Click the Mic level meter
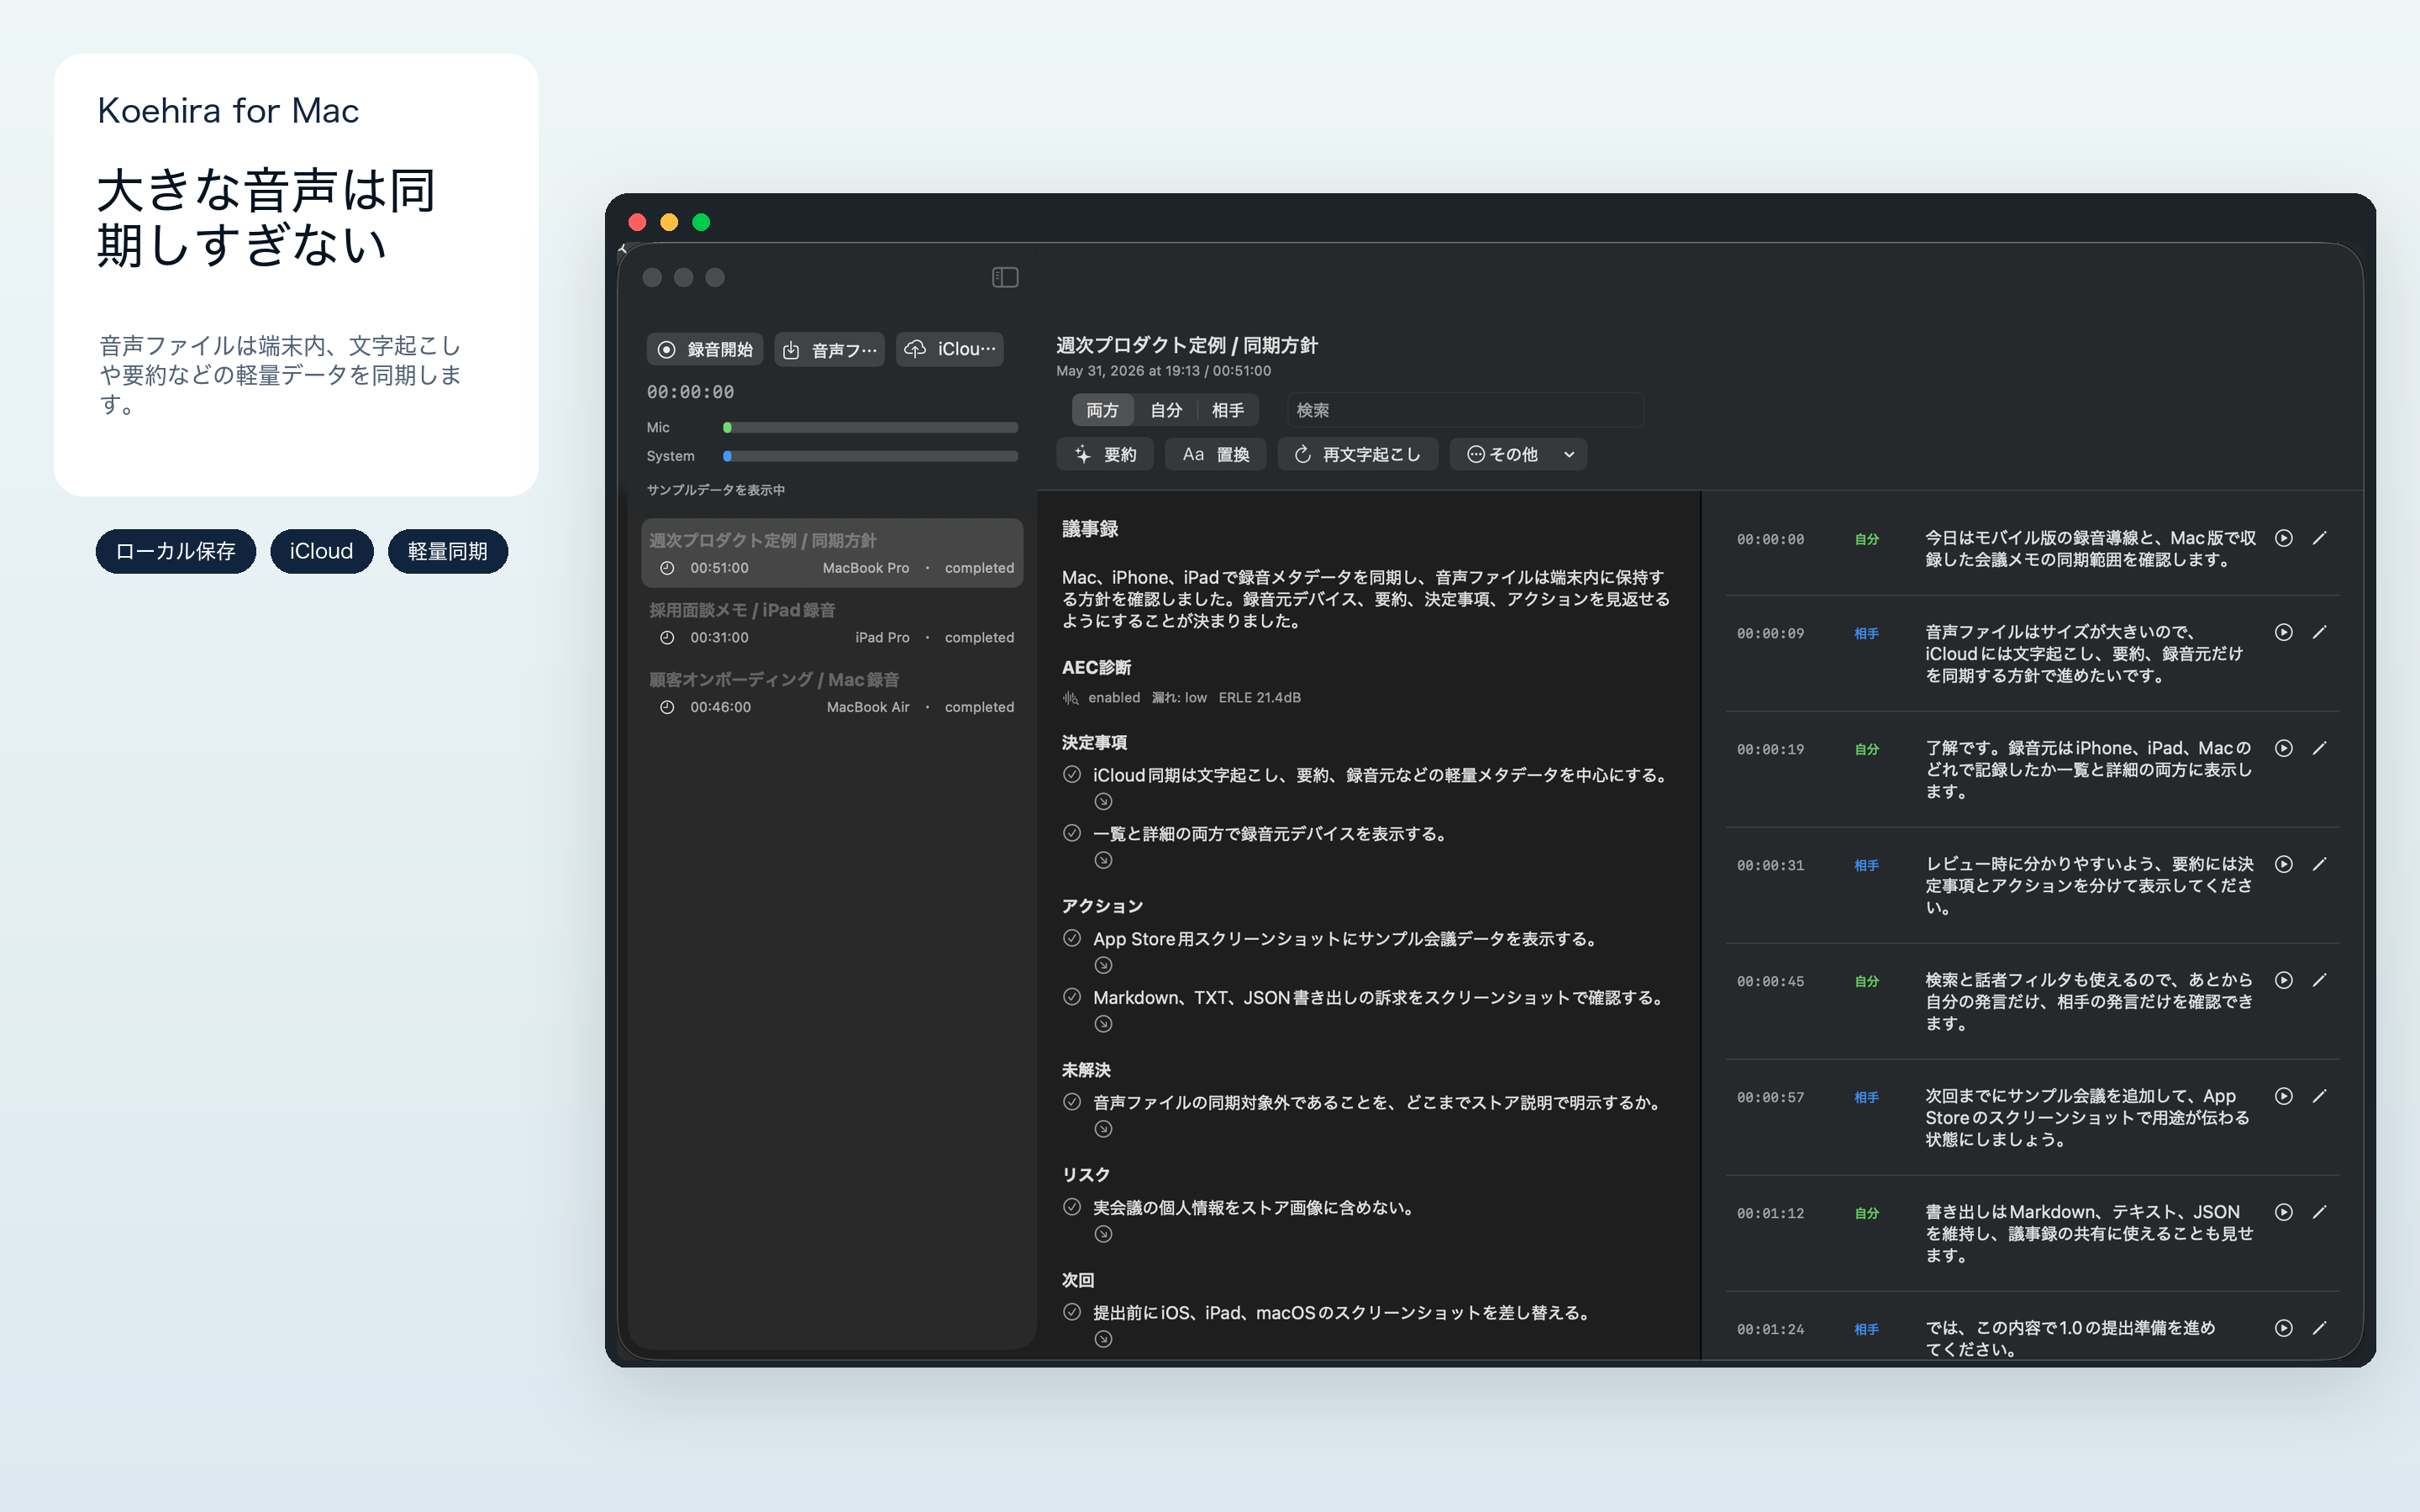The width and height of the screenshot is (2420, 1512). 870,427
